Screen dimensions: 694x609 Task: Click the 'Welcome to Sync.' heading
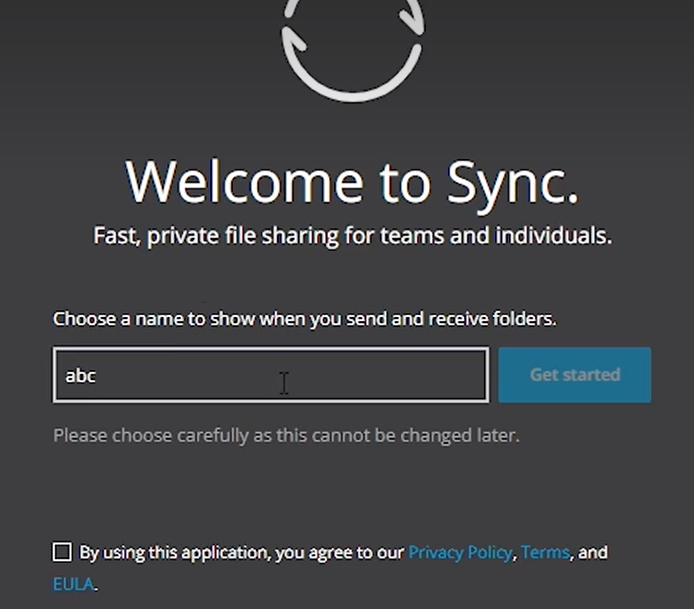pos(352,181)
